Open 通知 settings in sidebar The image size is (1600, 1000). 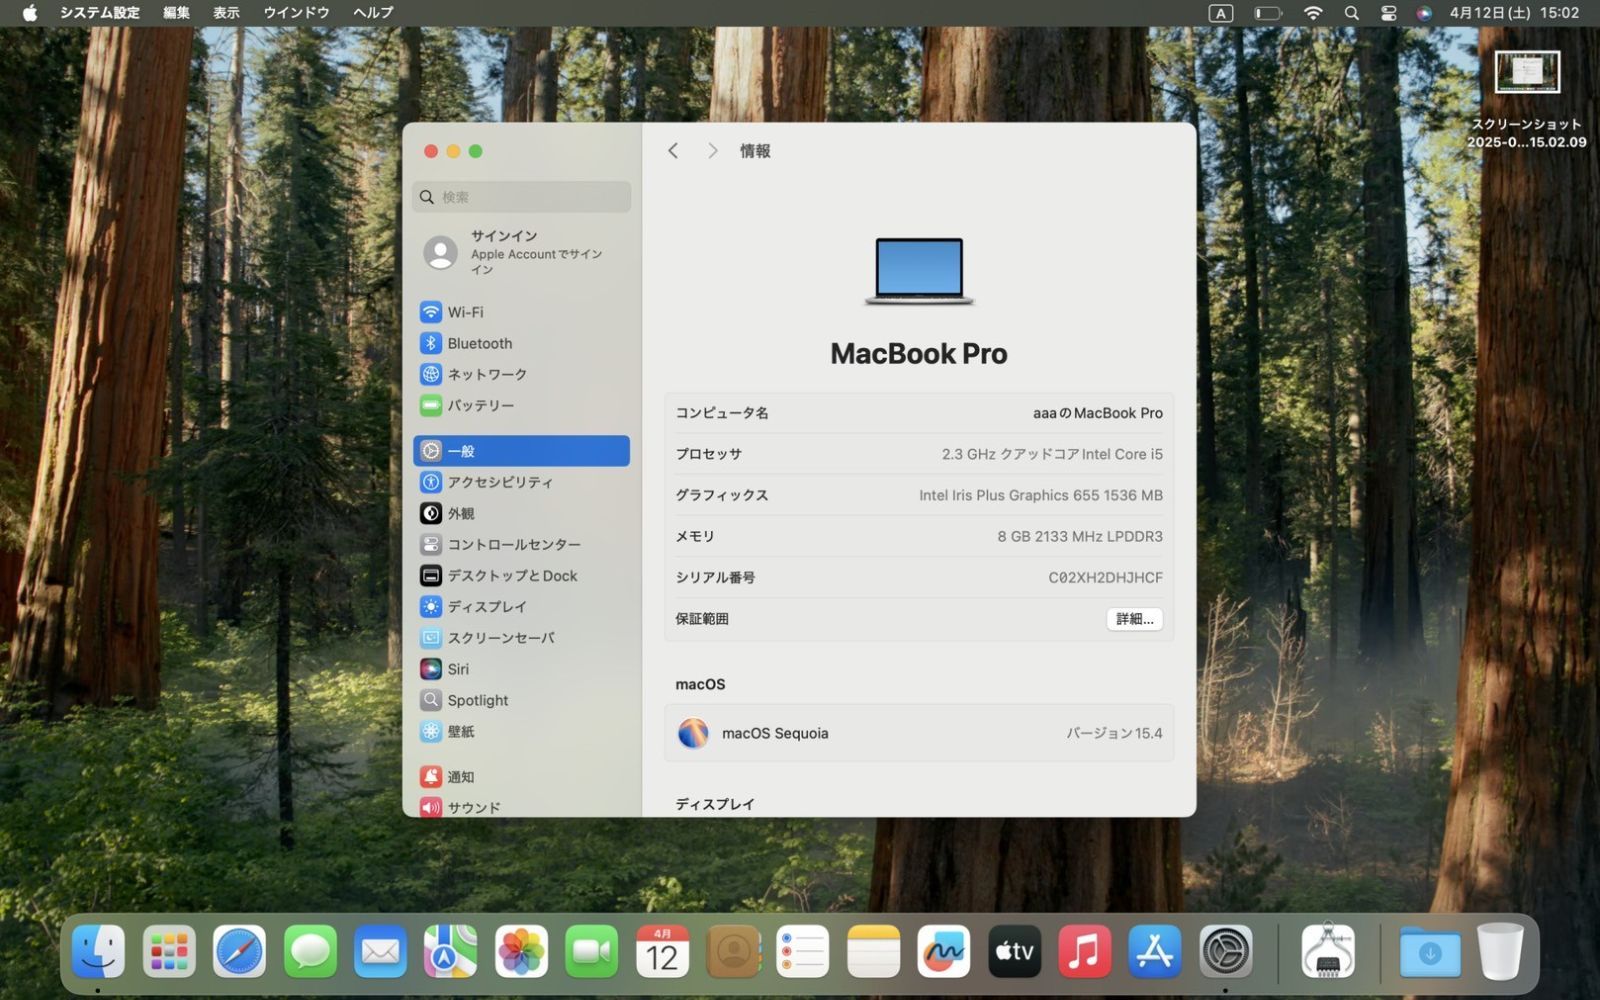(x=521, y=776)
